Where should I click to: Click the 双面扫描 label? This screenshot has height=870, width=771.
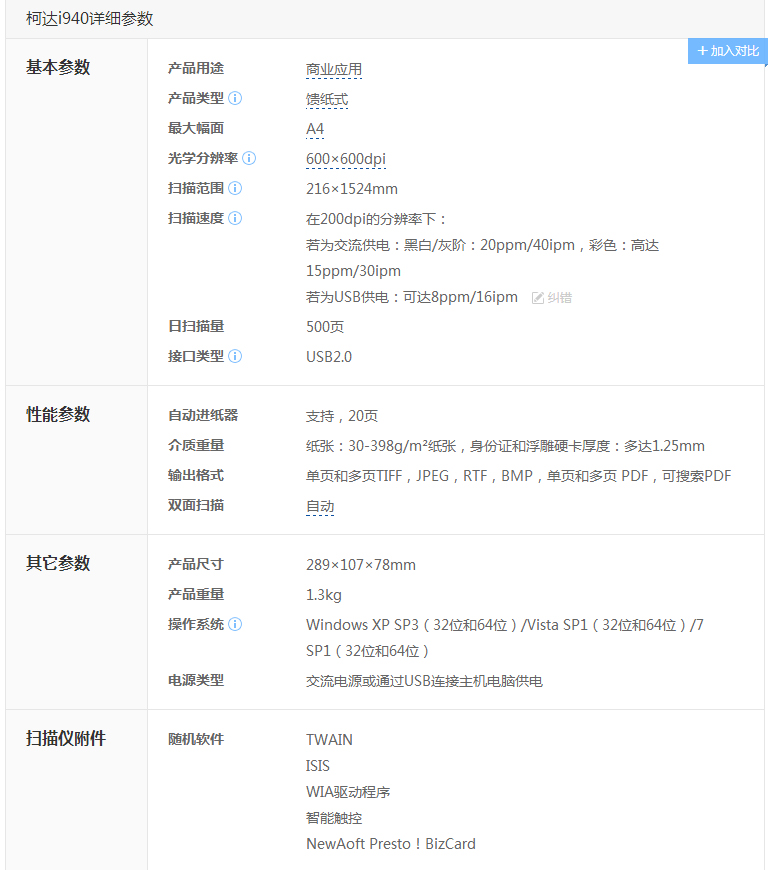pos(196,505)
